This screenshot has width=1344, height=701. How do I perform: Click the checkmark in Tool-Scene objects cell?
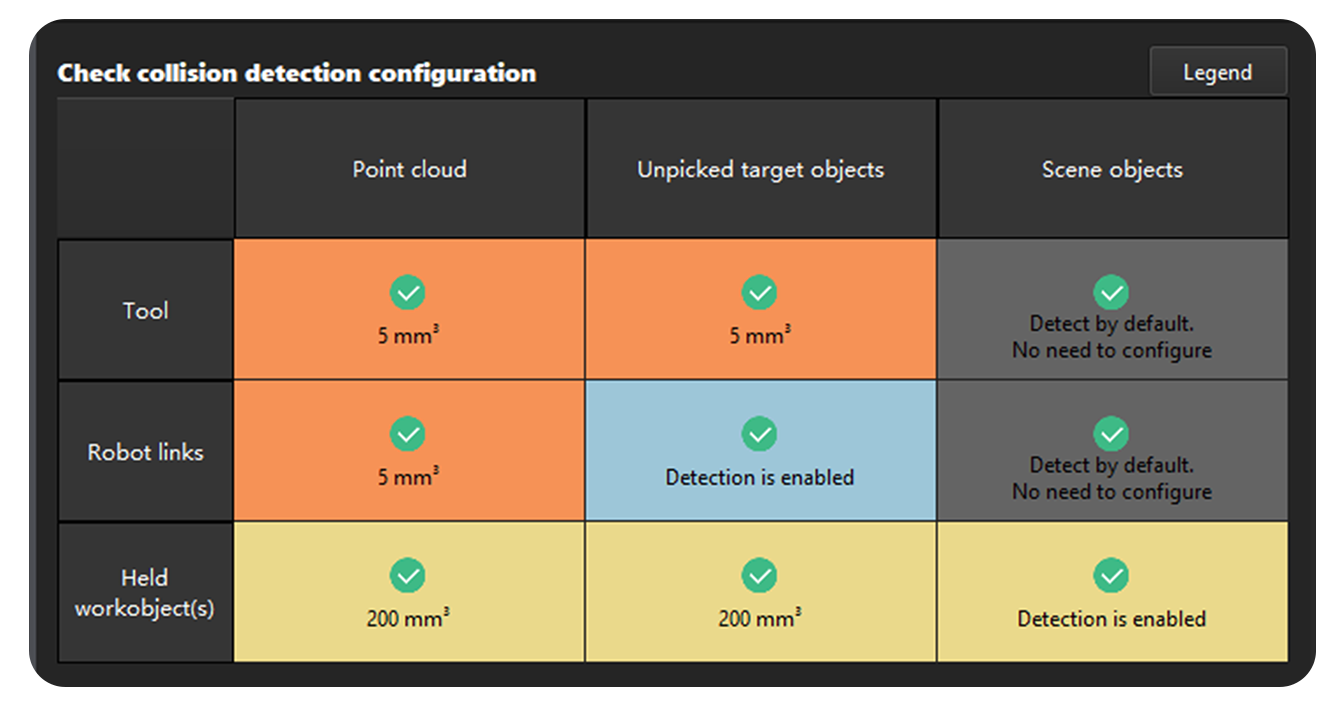click(1112, 292)
